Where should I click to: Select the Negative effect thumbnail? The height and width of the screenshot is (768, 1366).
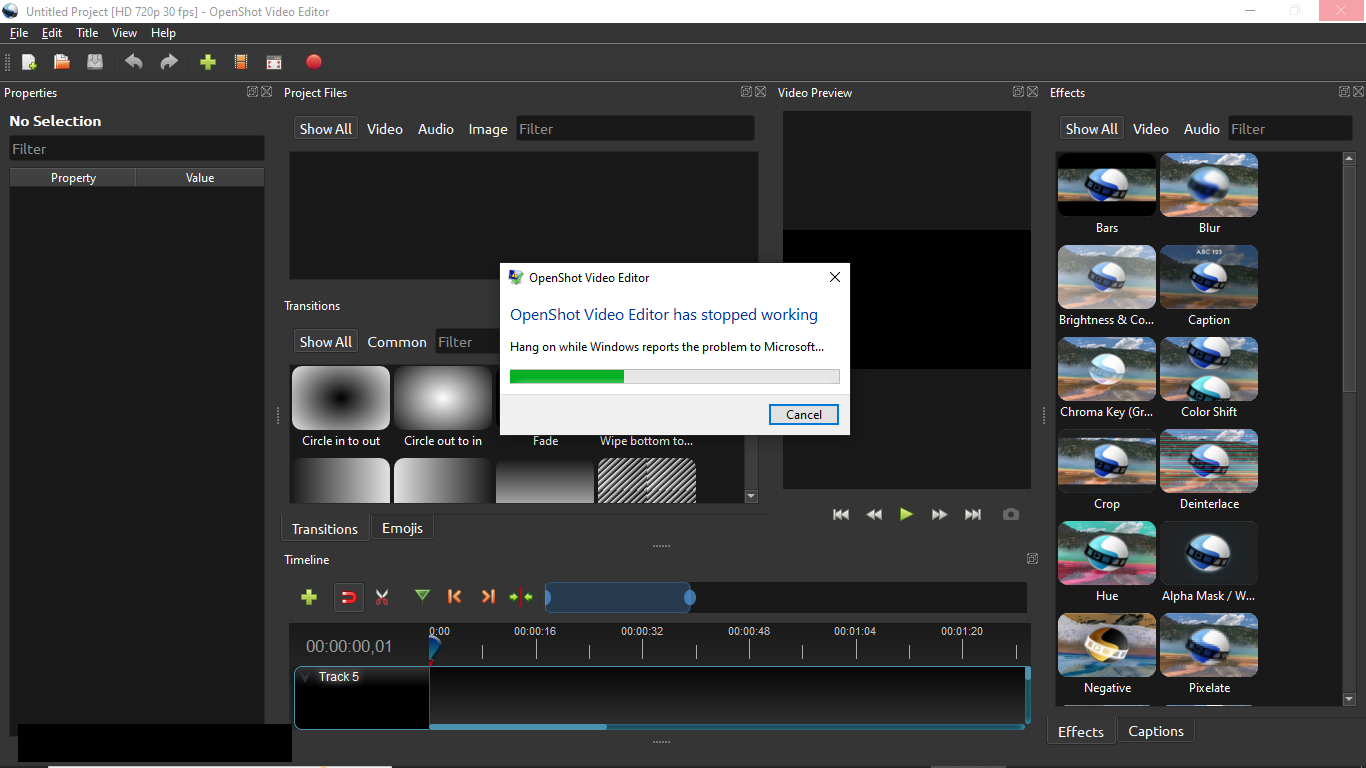point(1107,645)
